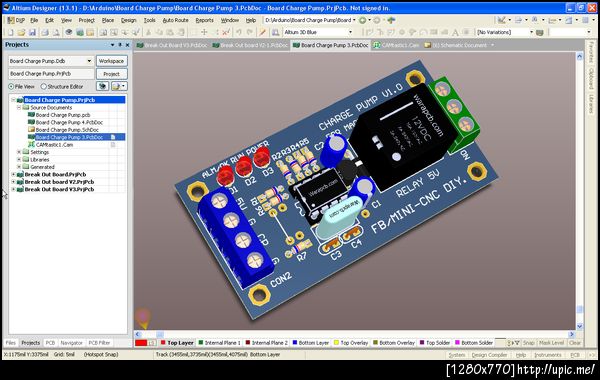Select Board Charge Pump 4.PcbDoc in tree
Viewport: 600px width, 380px height.
tap(69, 122)
